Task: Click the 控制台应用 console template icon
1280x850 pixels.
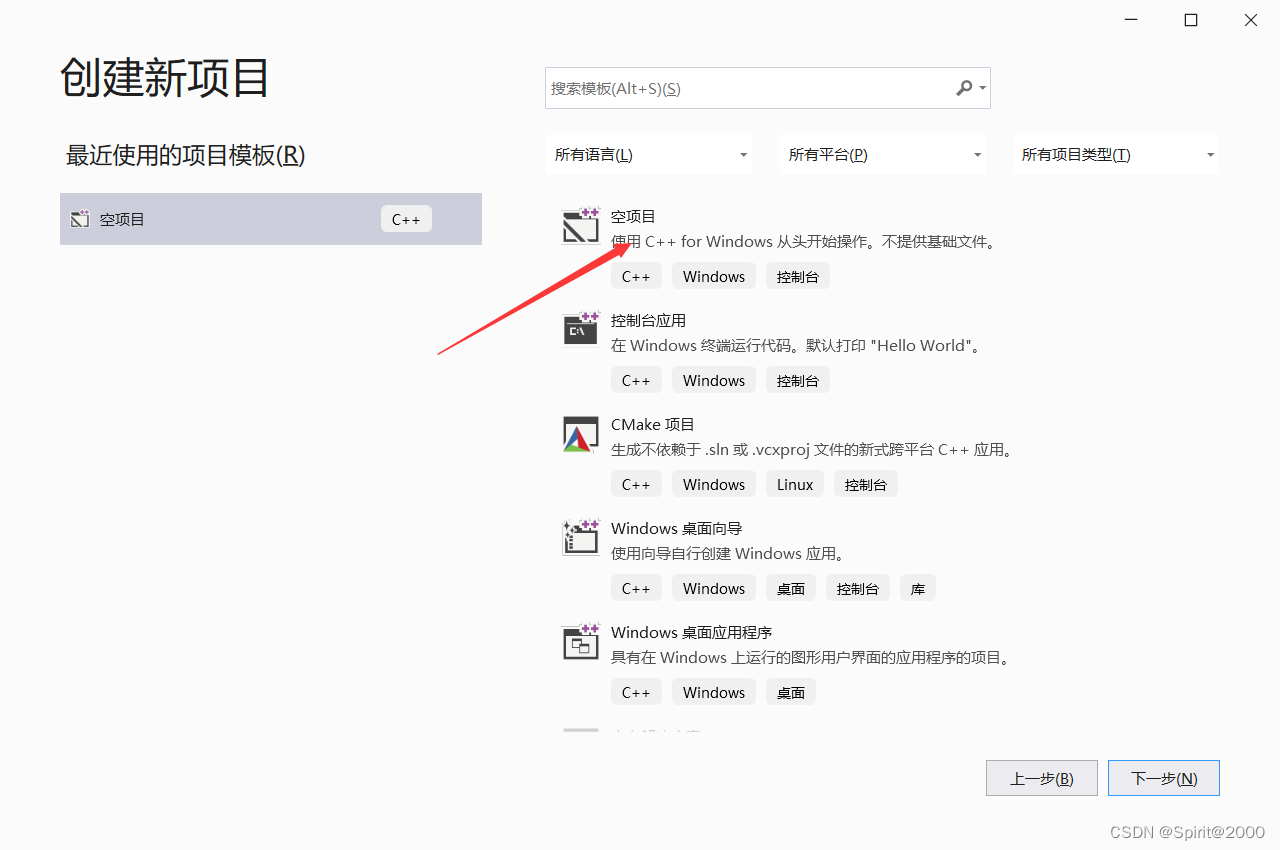Action: coord(580,330)
